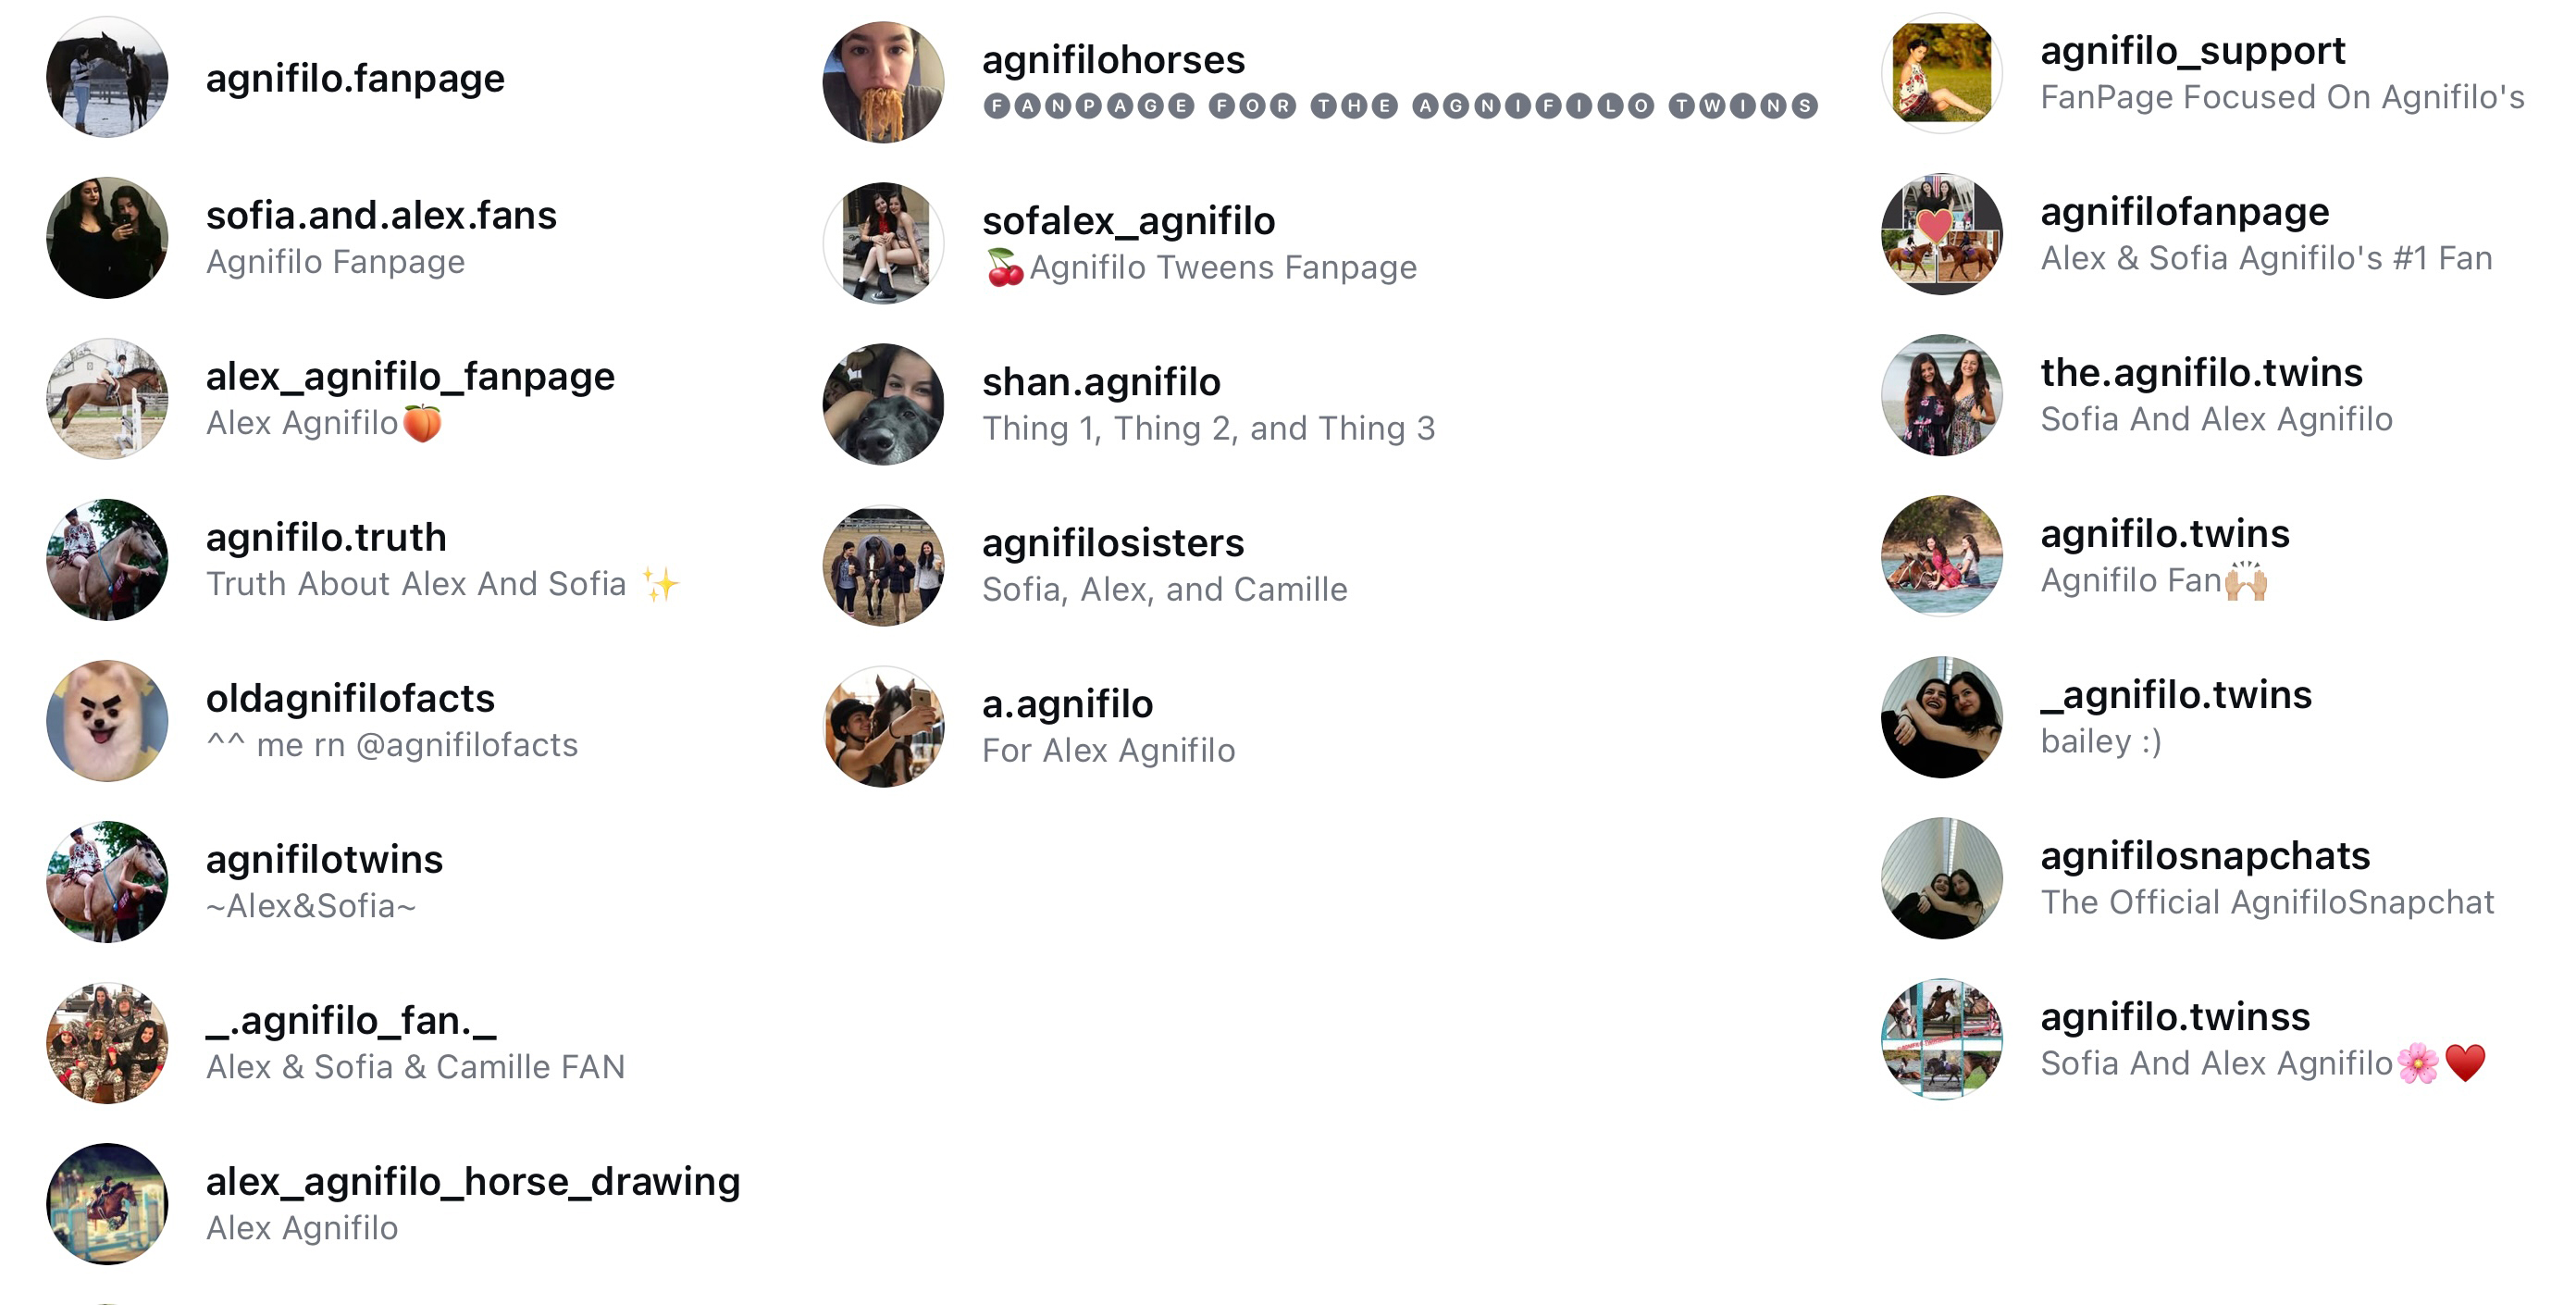2576x1305 pixels.
Task: Open the agnifilo_support username link
Action: tap(2192, 50)
